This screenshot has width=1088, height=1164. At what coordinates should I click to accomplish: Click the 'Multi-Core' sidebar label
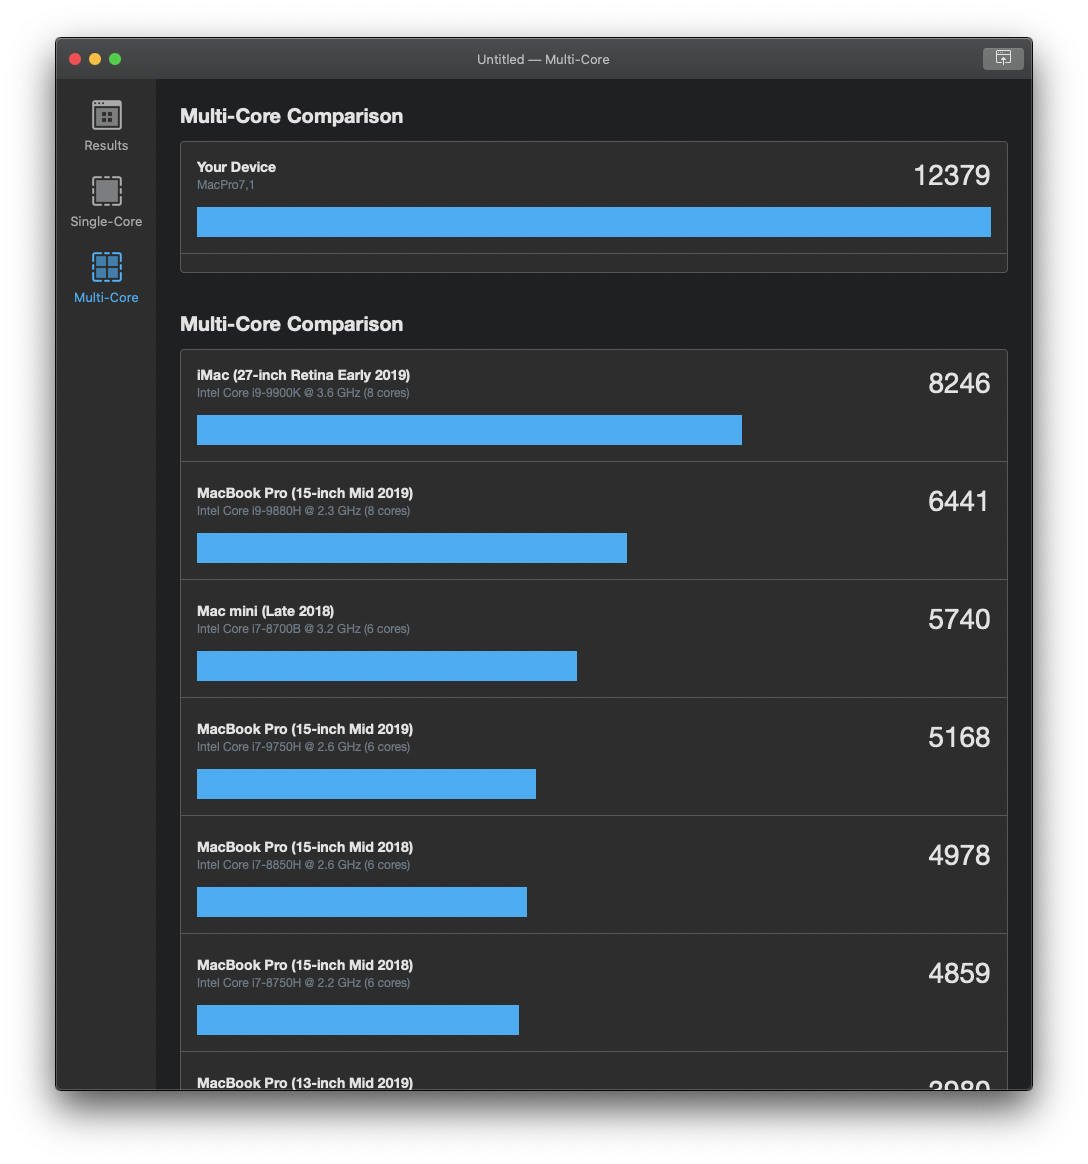coord(106,297)
